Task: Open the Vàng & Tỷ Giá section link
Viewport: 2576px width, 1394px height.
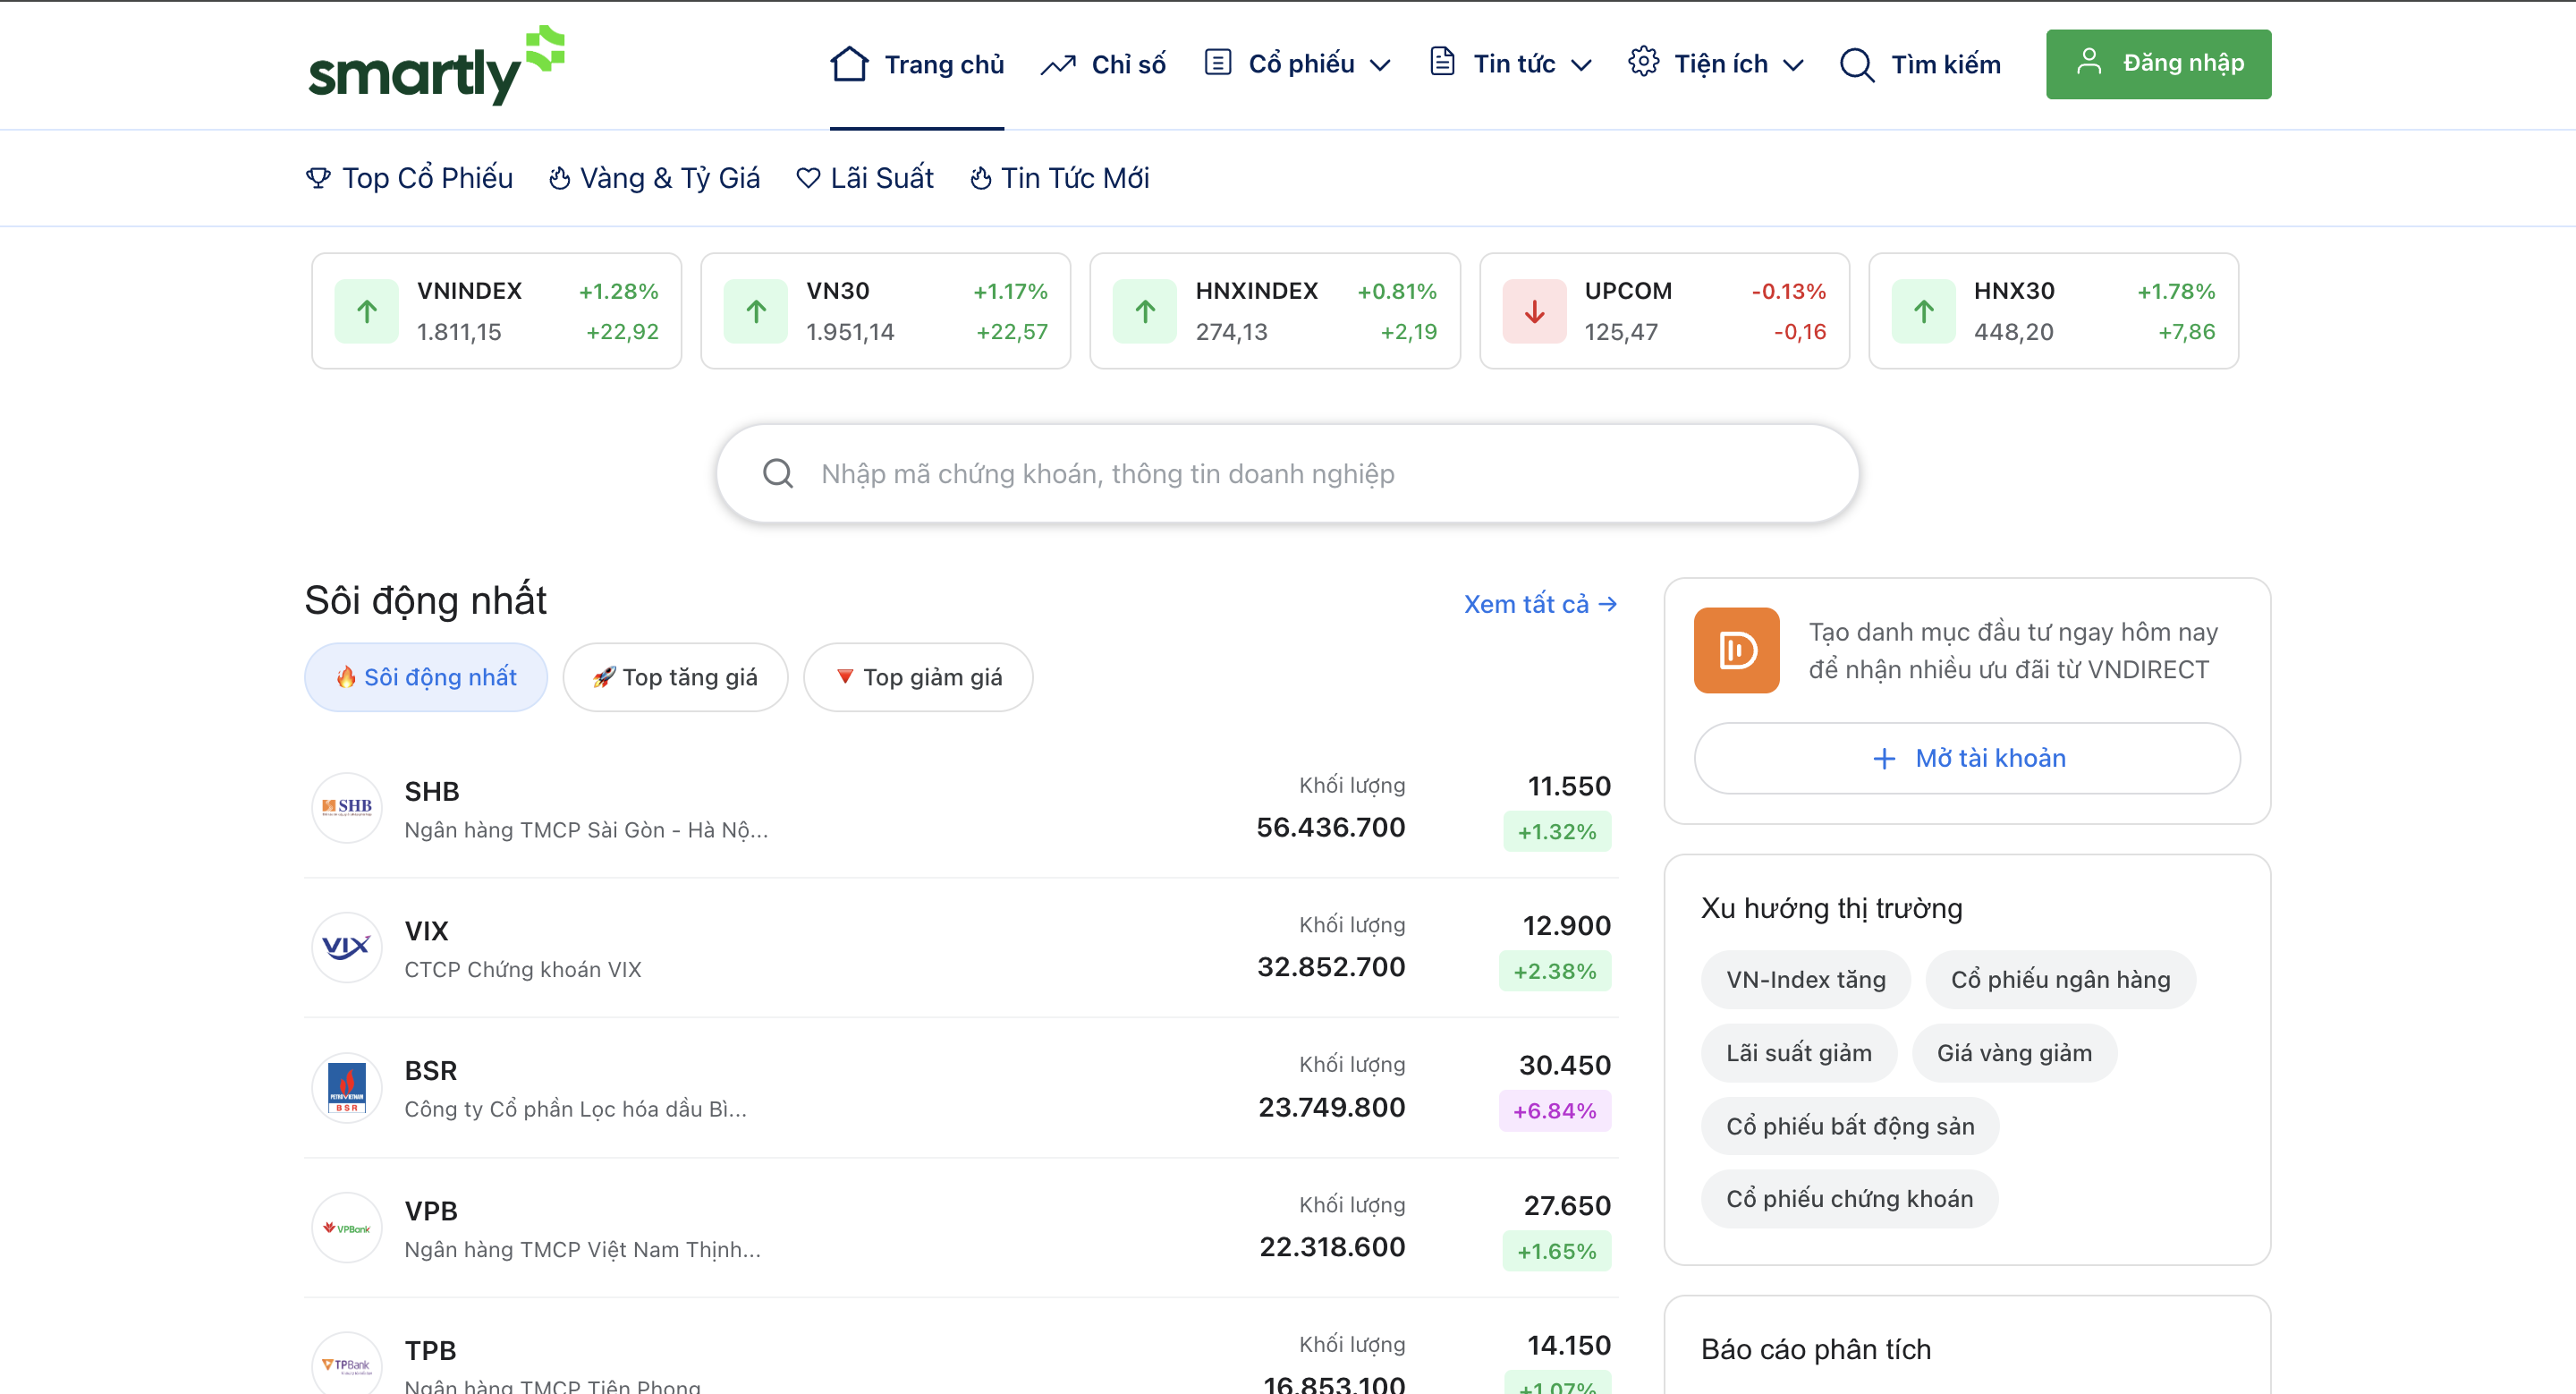Action: [x=654, y=178]
